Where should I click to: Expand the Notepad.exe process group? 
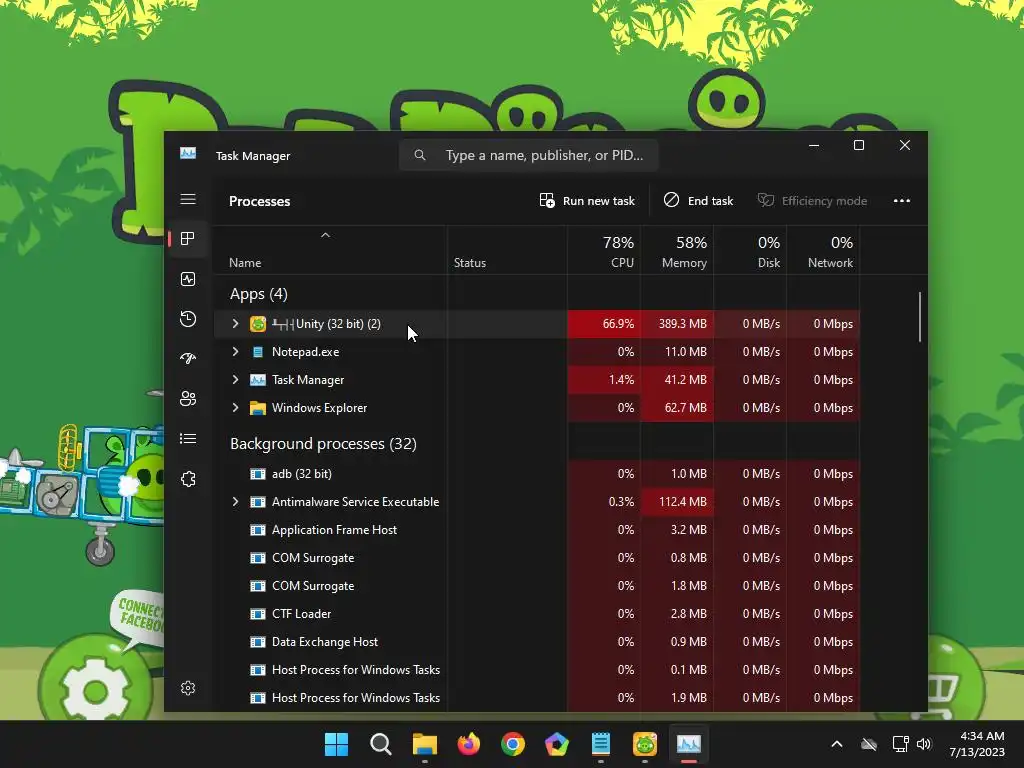pos(236,352)
